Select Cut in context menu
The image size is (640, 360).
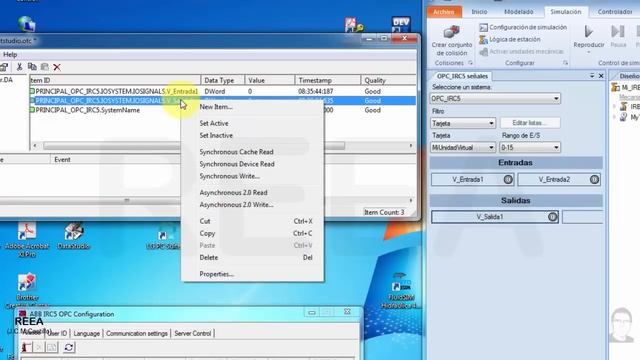pos(252,221)
